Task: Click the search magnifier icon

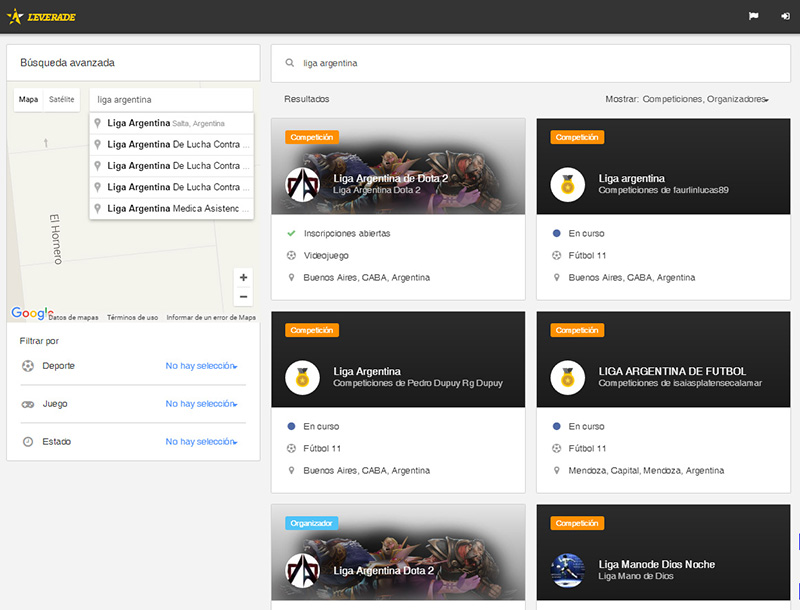Action: click(290, 63)
